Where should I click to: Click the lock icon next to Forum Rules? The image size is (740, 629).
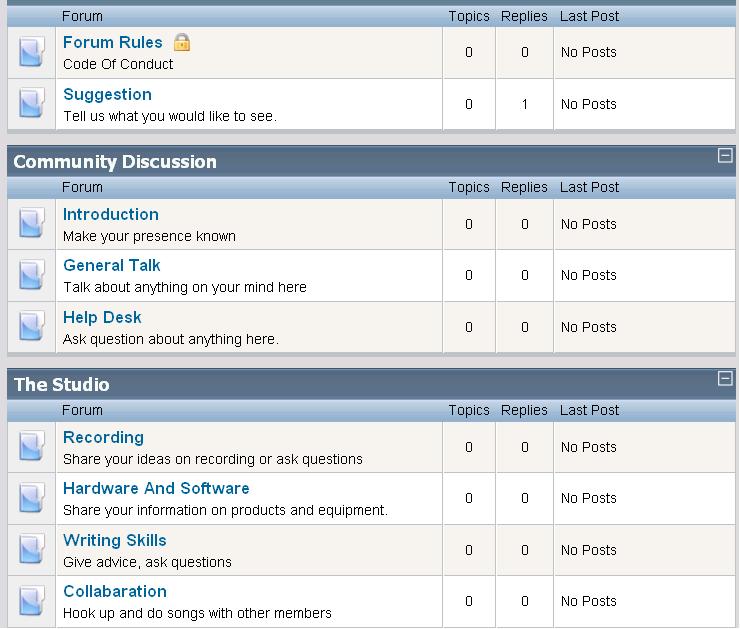pyautogui.click(x=182, y=42)
